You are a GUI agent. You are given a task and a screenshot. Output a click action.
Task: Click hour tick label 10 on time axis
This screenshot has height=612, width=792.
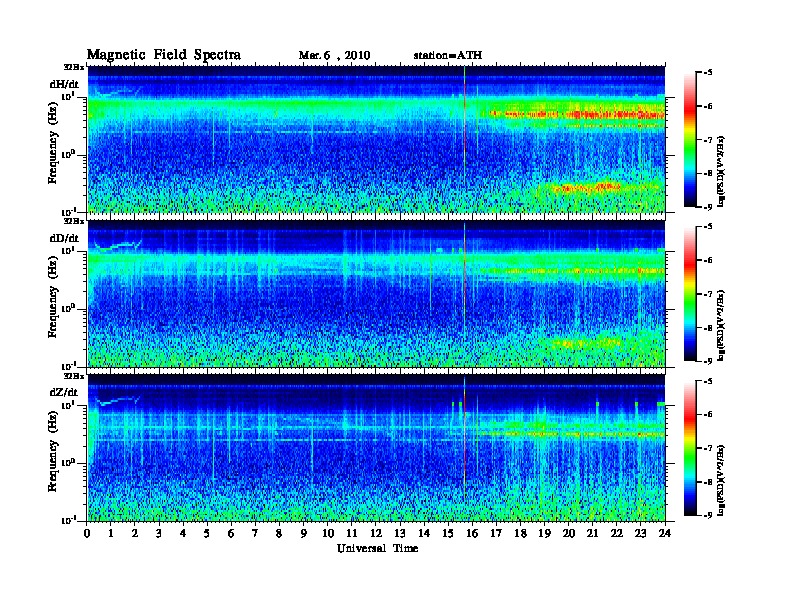coord(328,533)
